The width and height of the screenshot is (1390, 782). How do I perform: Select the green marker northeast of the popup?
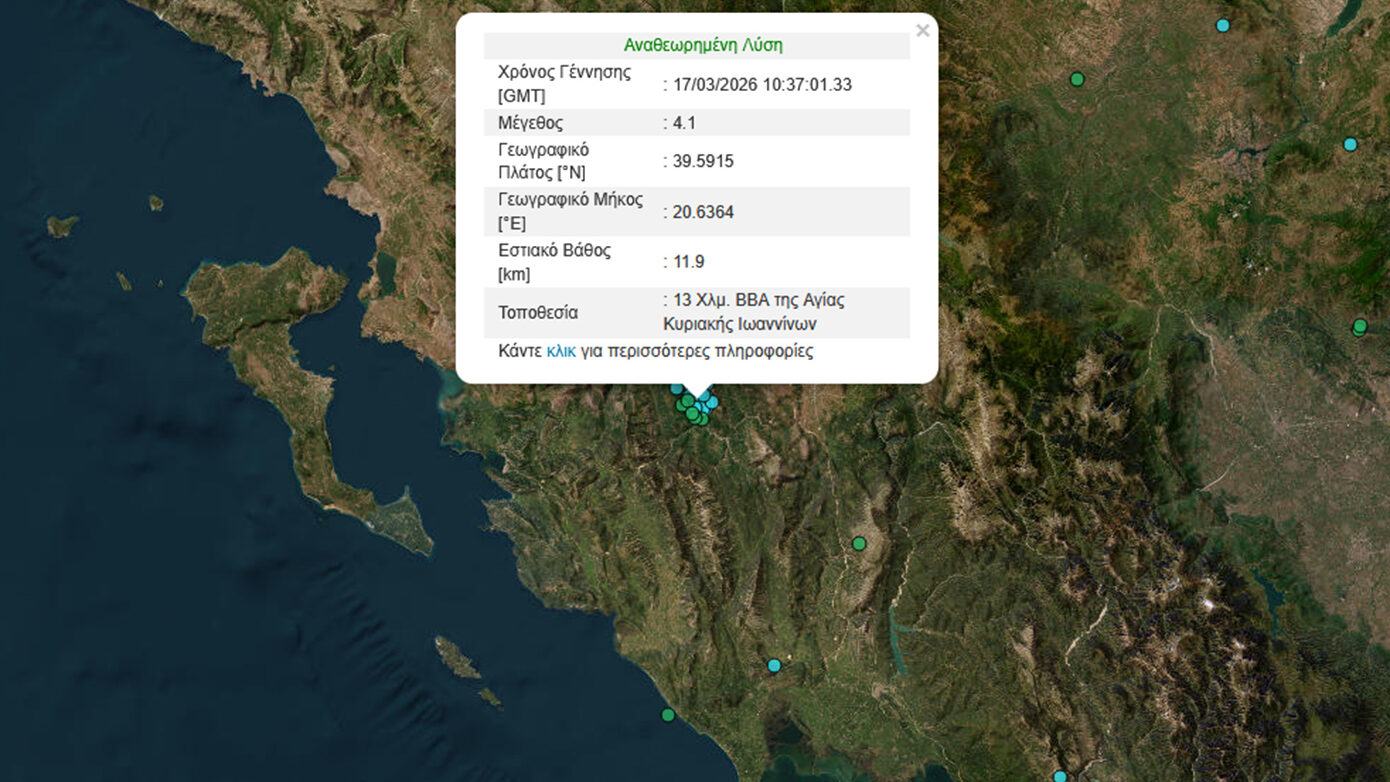[x=1077, y=79]
